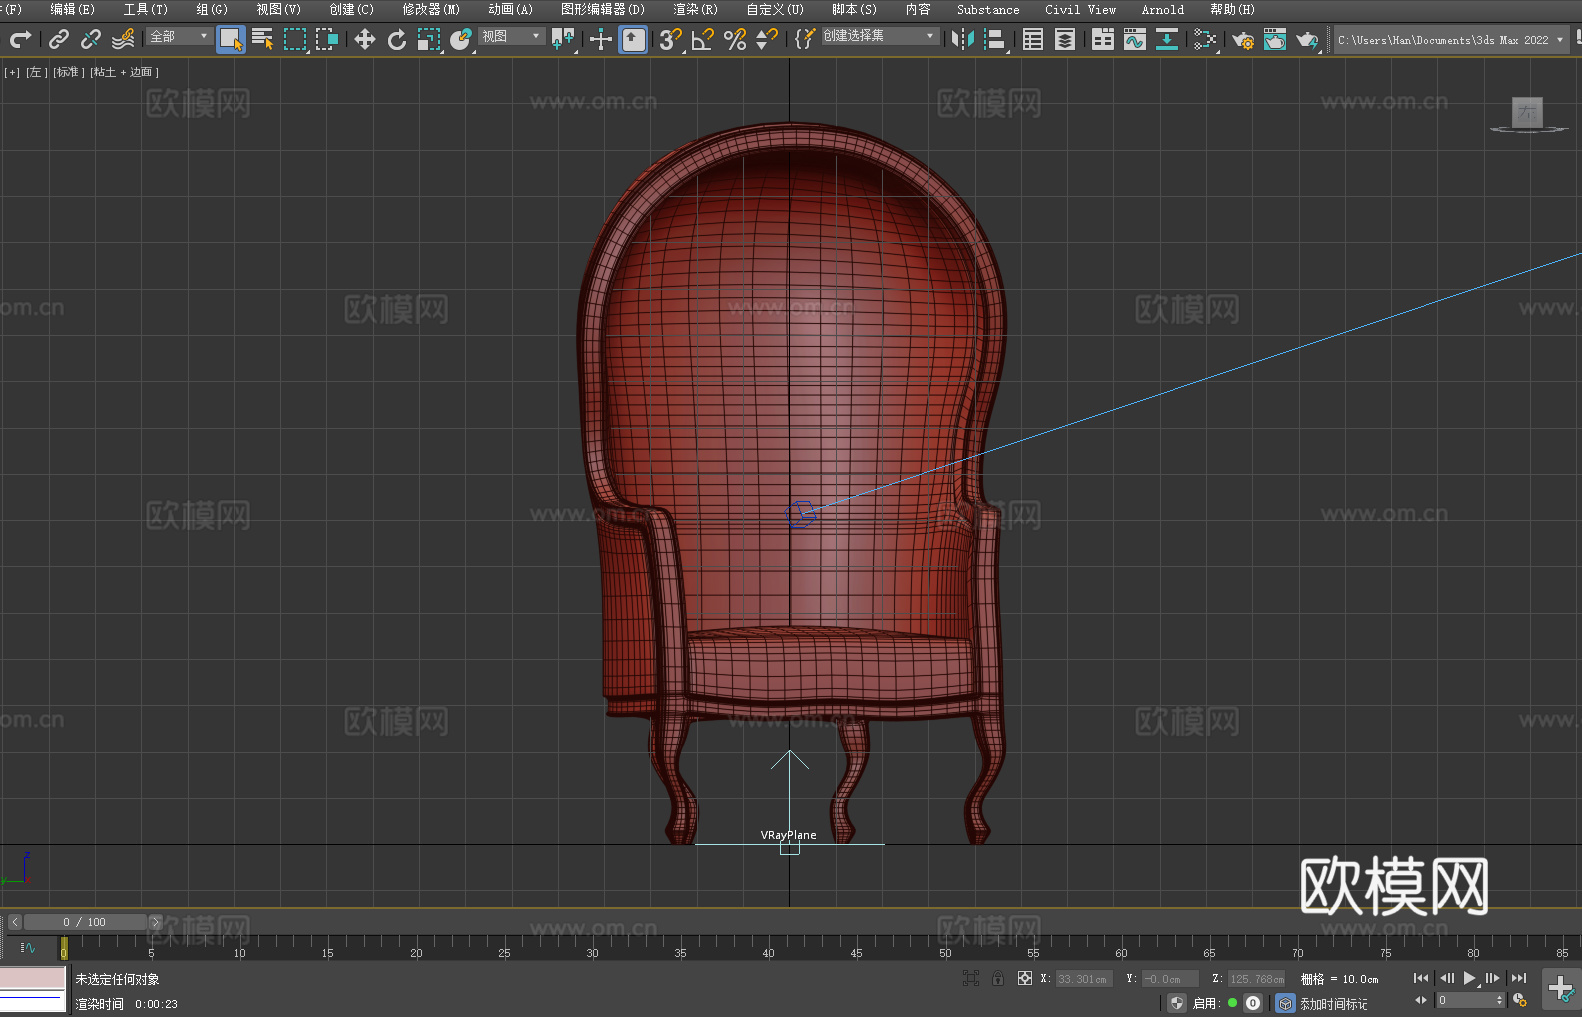1582x1017 pixels.
Task: Open Render Setup teapot-gear icon
Action: 1243,39
